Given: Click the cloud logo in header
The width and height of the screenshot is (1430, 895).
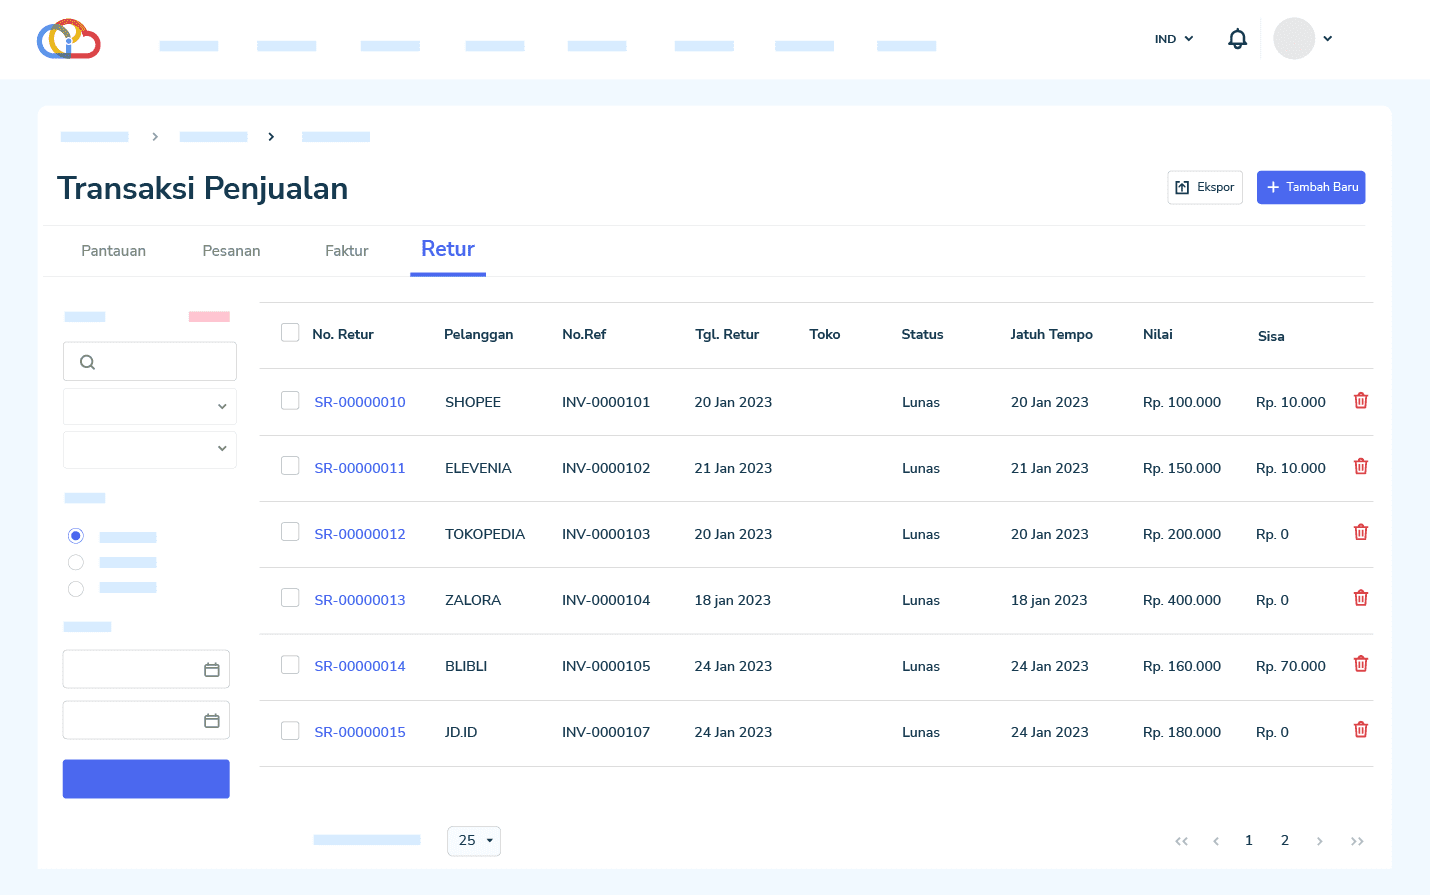Looking at the screenshot, I should [68, 40].
